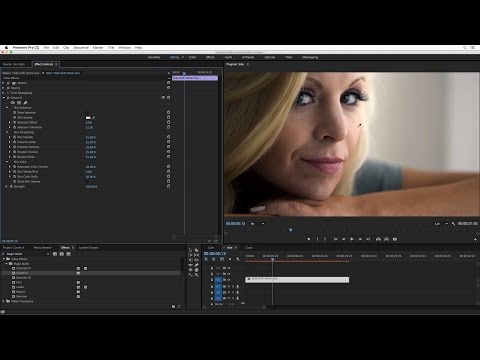Go to In point in Program Monitor
This screenshot has width=480, height=360.
(x=335, y=239)
